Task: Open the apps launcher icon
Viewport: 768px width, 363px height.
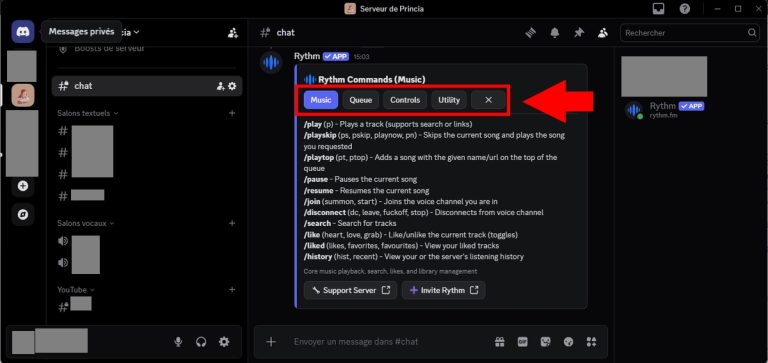Action: pyautogui.click(x=591, y=341)
